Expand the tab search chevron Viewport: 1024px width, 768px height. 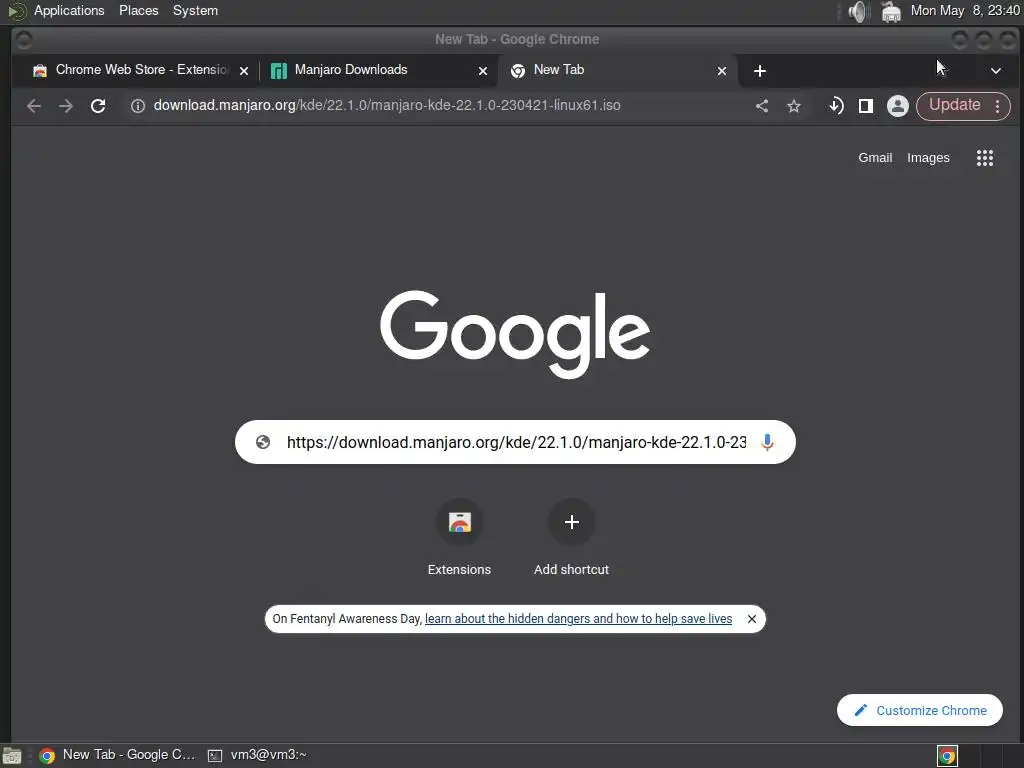coord(996,71)
